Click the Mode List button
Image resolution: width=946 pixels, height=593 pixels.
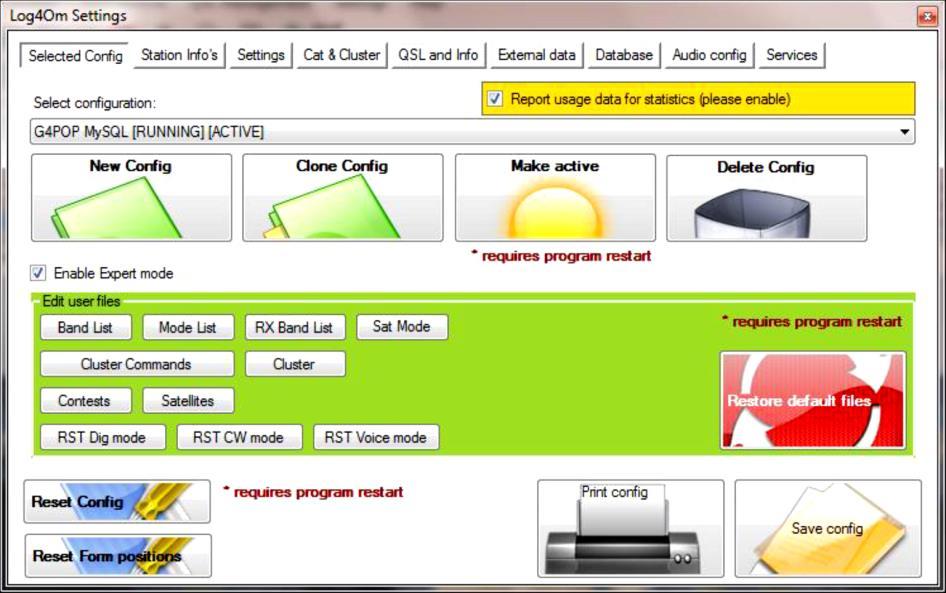[188, 328]
